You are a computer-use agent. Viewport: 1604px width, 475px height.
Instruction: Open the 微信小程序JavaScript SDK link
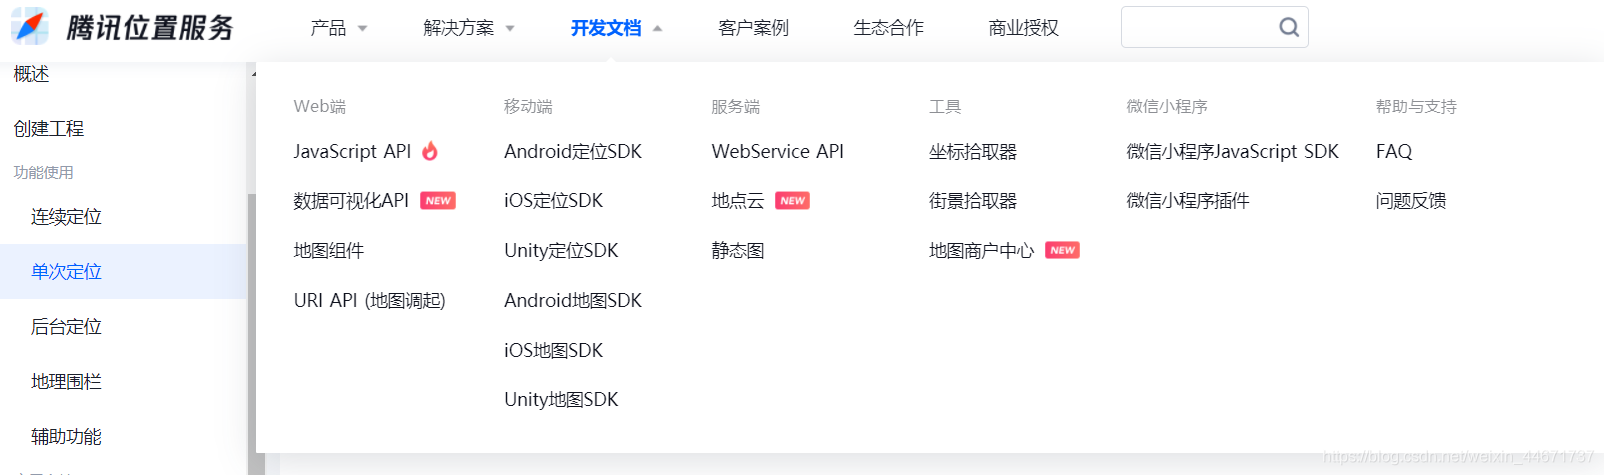pyautogui.click(x=1233, y=151)
